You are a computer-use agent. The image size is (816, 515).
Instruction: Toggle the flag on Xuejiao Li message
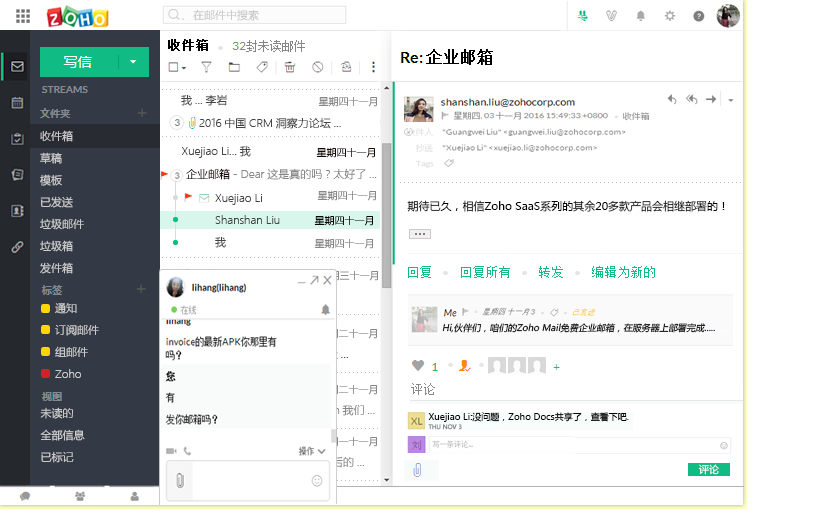[188, 197]
